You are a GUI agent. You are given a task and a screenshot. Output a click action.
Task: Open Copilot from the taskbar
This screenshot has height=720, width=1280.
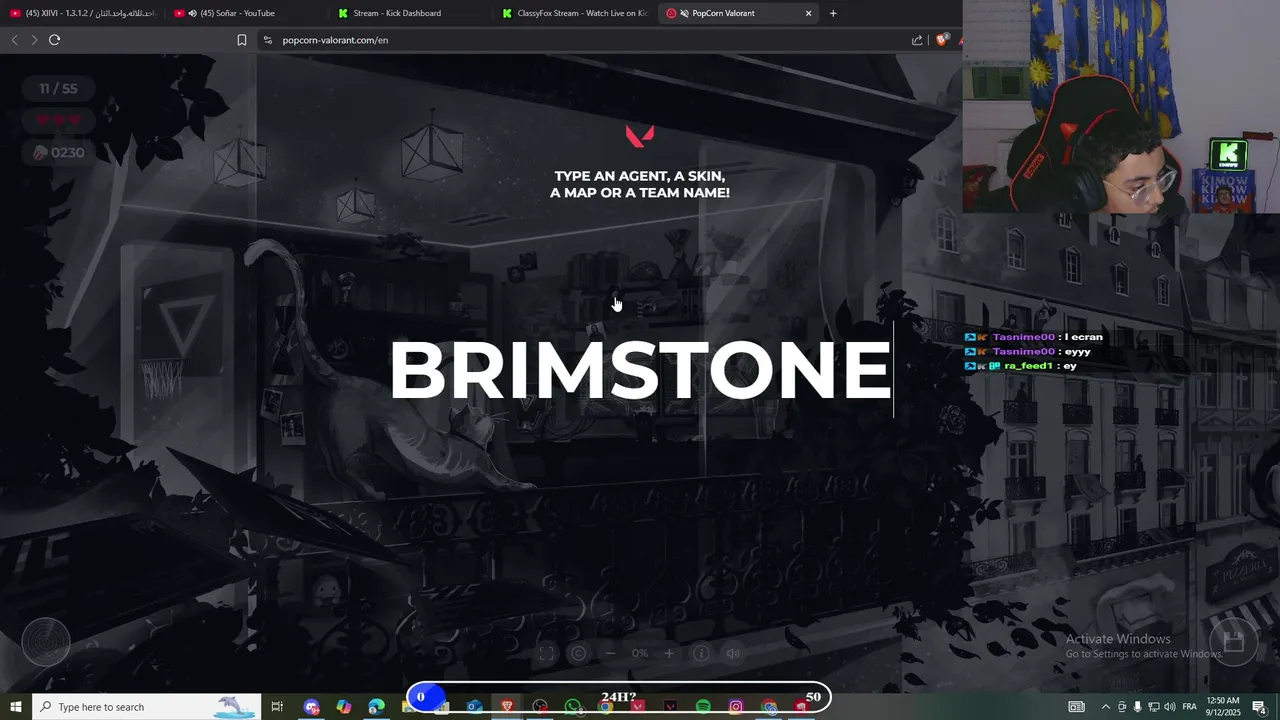[344, 707]
